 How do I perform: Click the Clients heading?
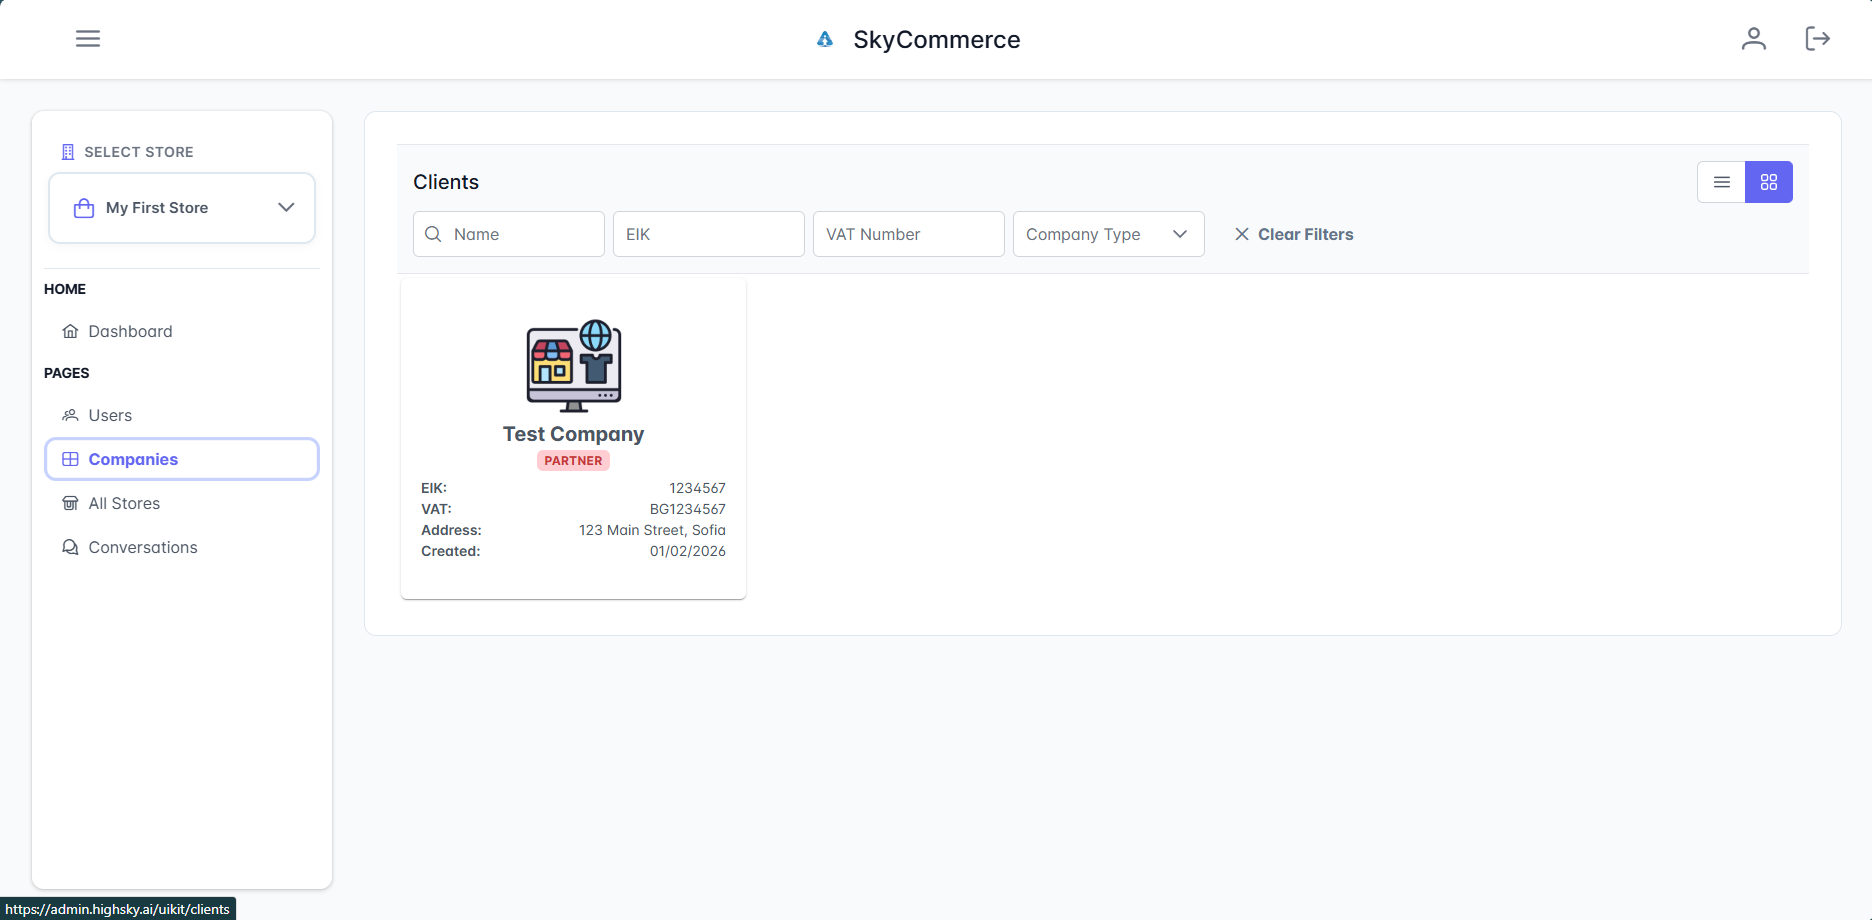pos(446,182)
